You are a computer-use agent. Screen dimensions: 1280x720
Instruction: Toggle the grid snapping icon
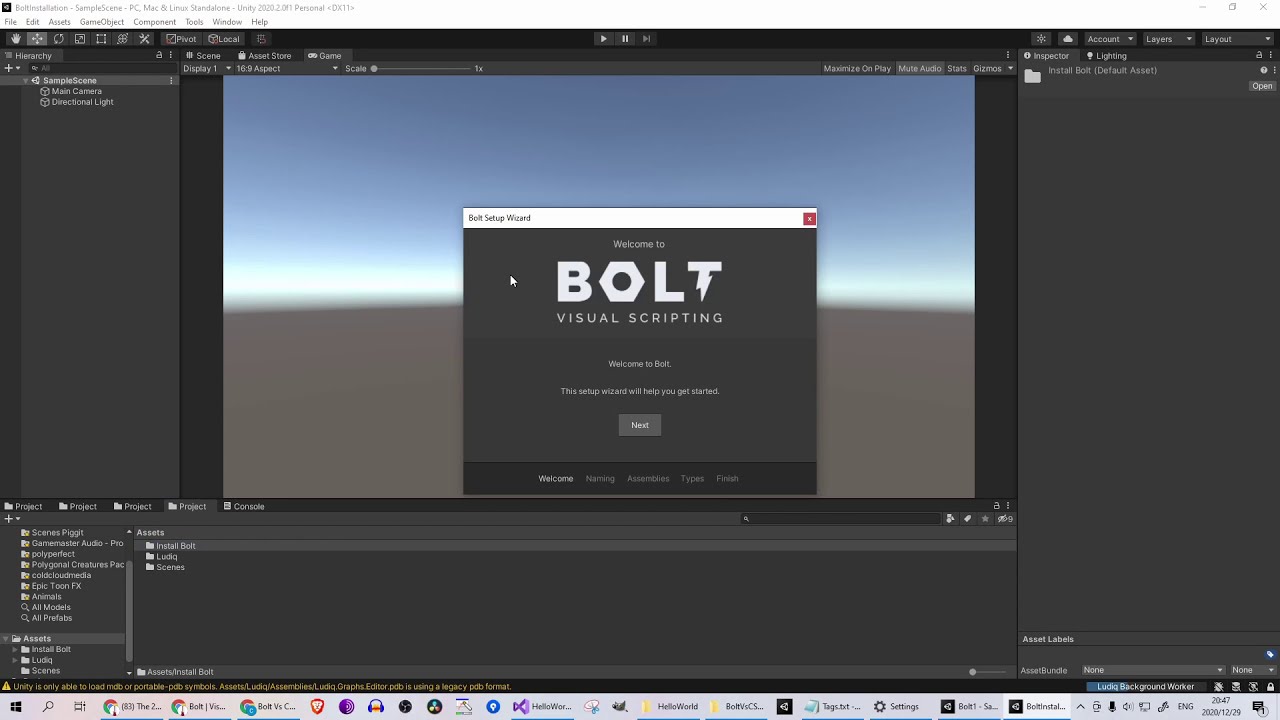(261, 39)
